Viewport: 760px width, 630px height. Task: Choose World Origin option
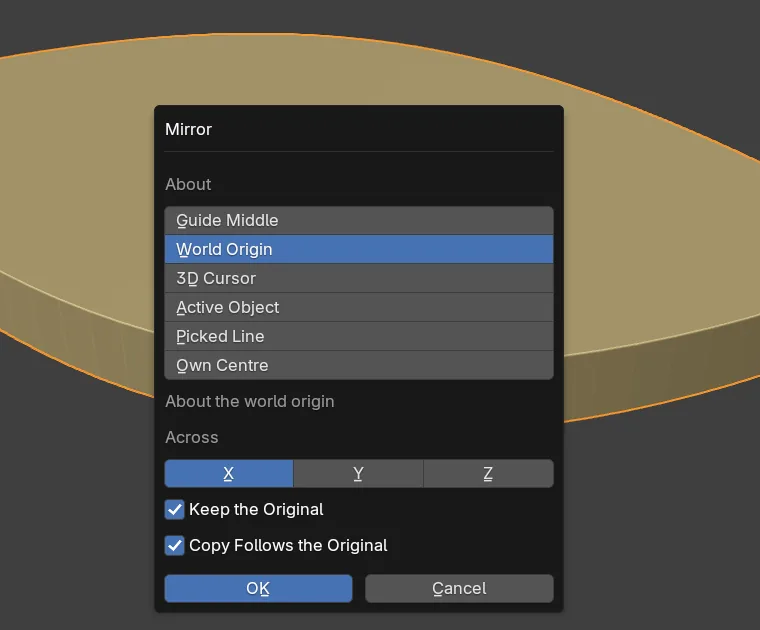point(359,249)
